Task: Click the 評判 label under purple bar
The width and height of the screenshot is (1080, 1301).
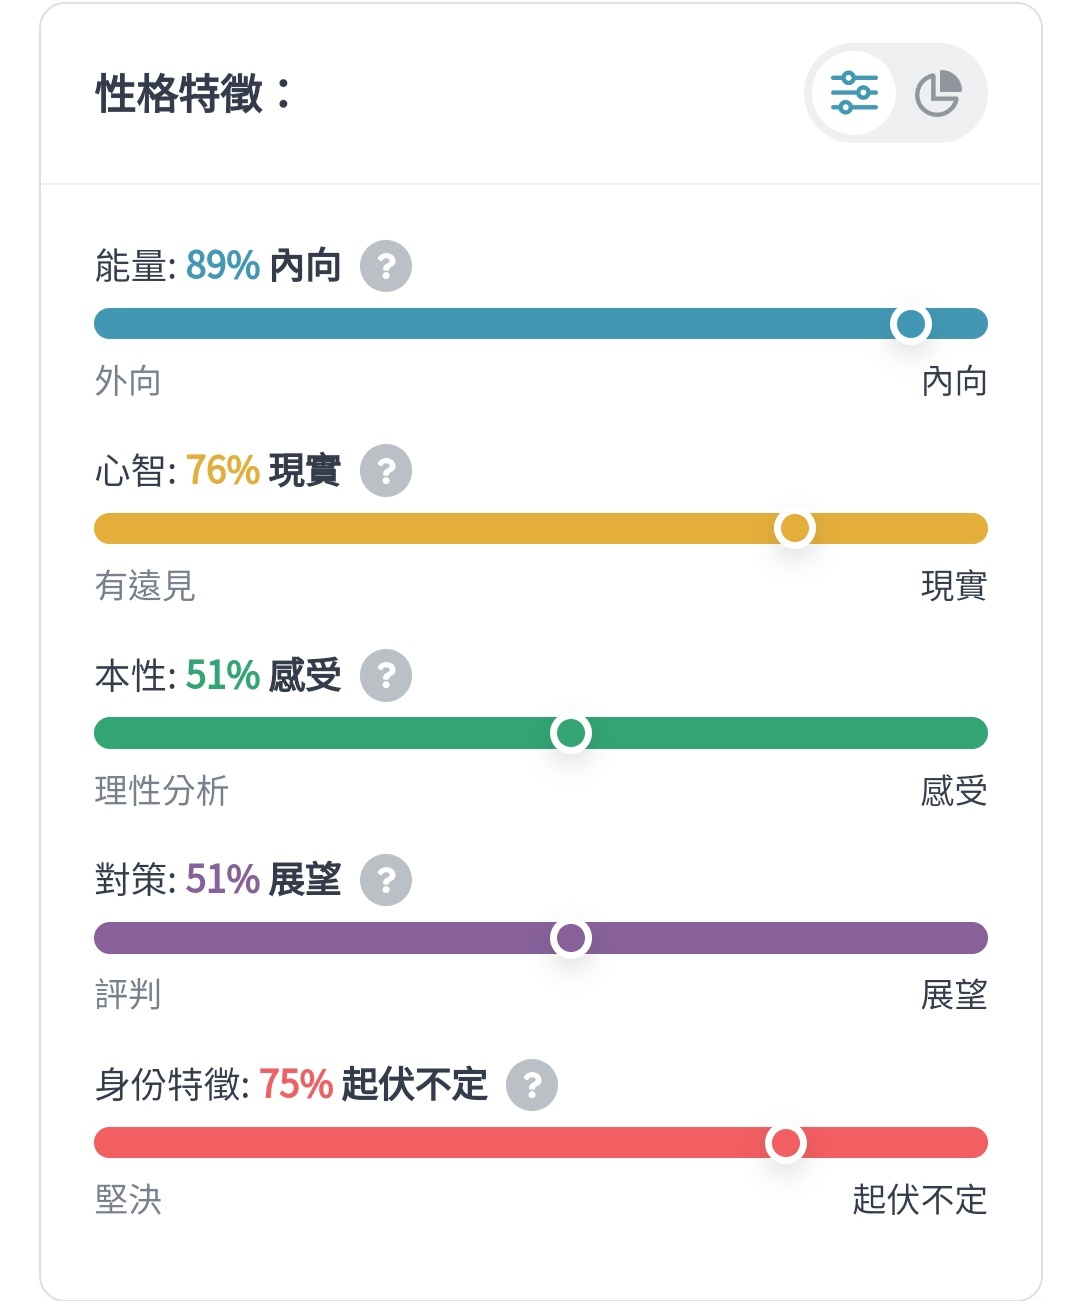Action: (128, 995)
